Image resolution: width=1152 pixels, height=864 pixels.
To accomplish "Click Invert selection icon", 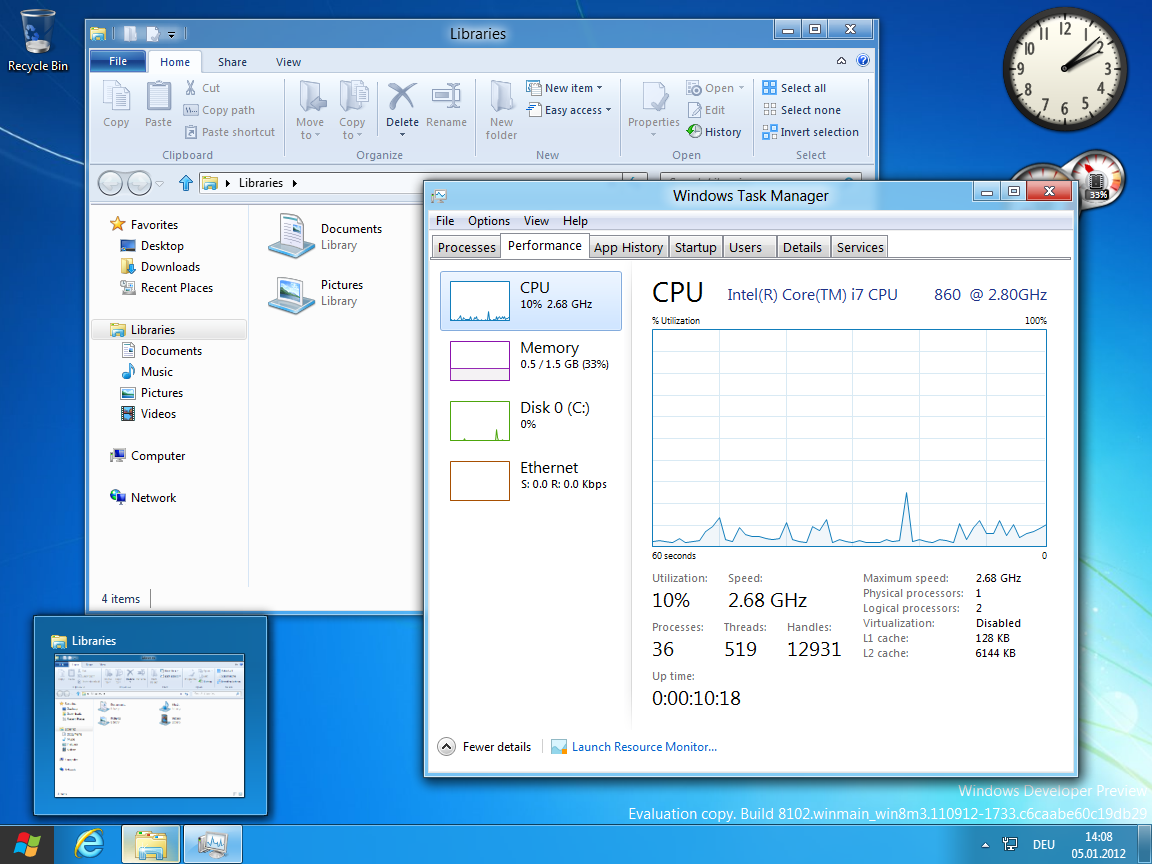I will point(770,132).
